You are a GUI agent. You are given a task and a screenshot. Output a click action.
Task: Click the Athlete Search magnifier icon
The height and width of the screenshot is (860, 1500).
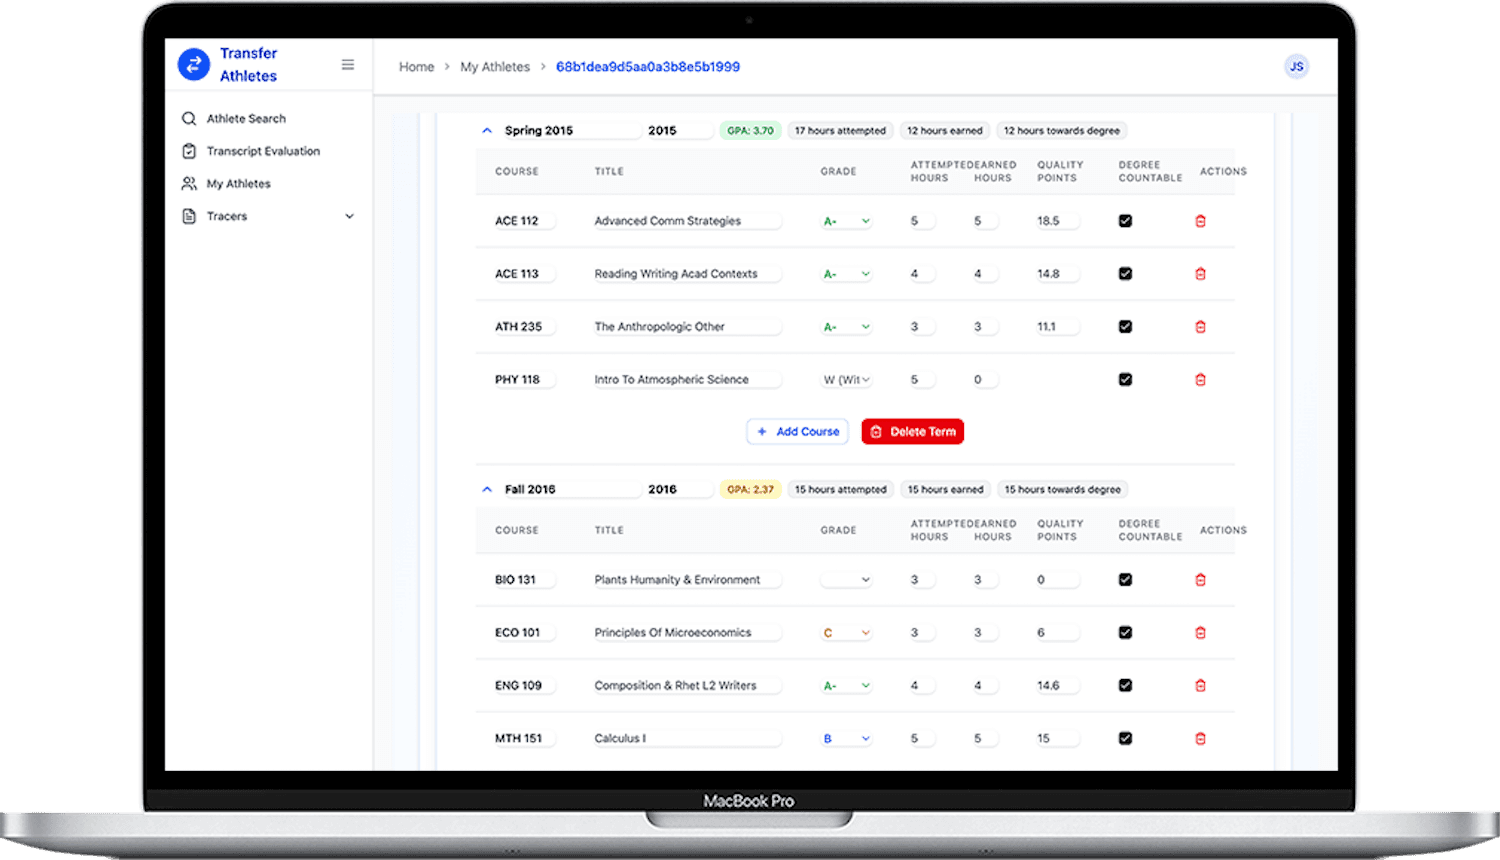point(189,119)
